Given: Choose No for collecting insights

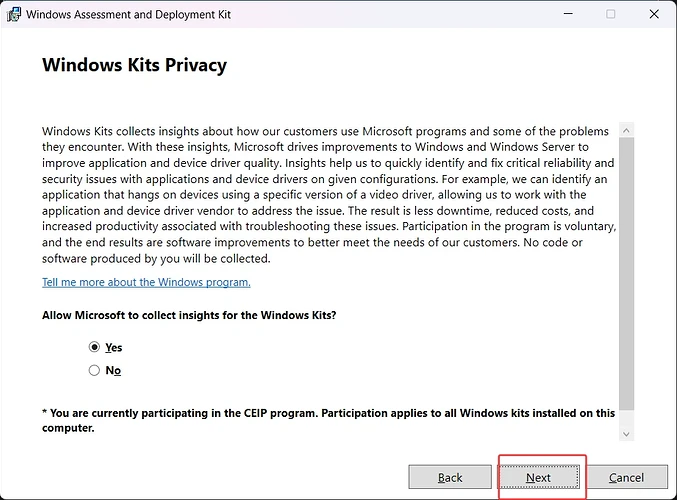Looking at the screenshot, I should point(95,370).
